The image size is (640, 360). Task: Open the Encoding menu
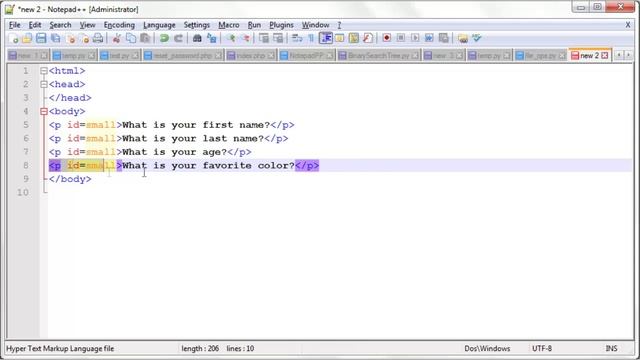click(119, 25)
